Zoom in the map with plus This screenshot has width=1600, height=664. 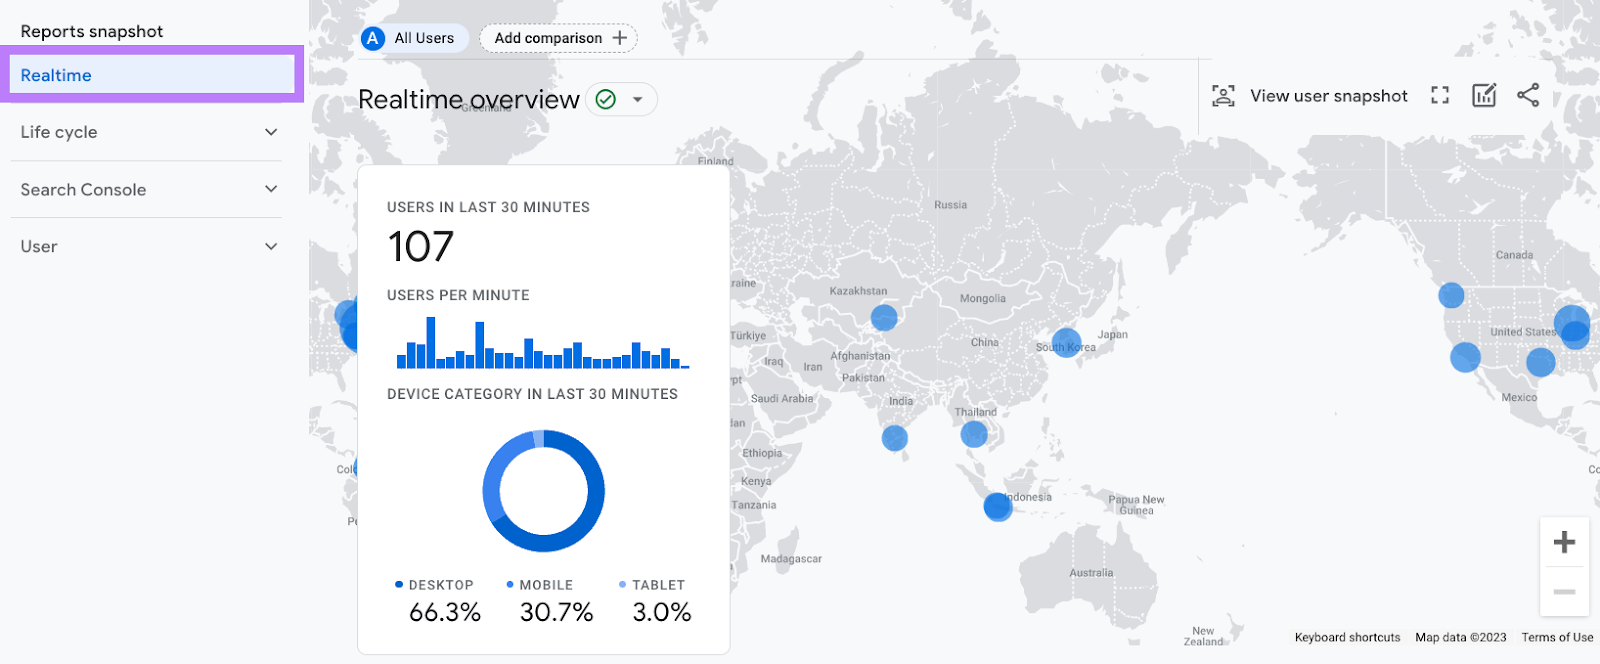point(1564,543)
